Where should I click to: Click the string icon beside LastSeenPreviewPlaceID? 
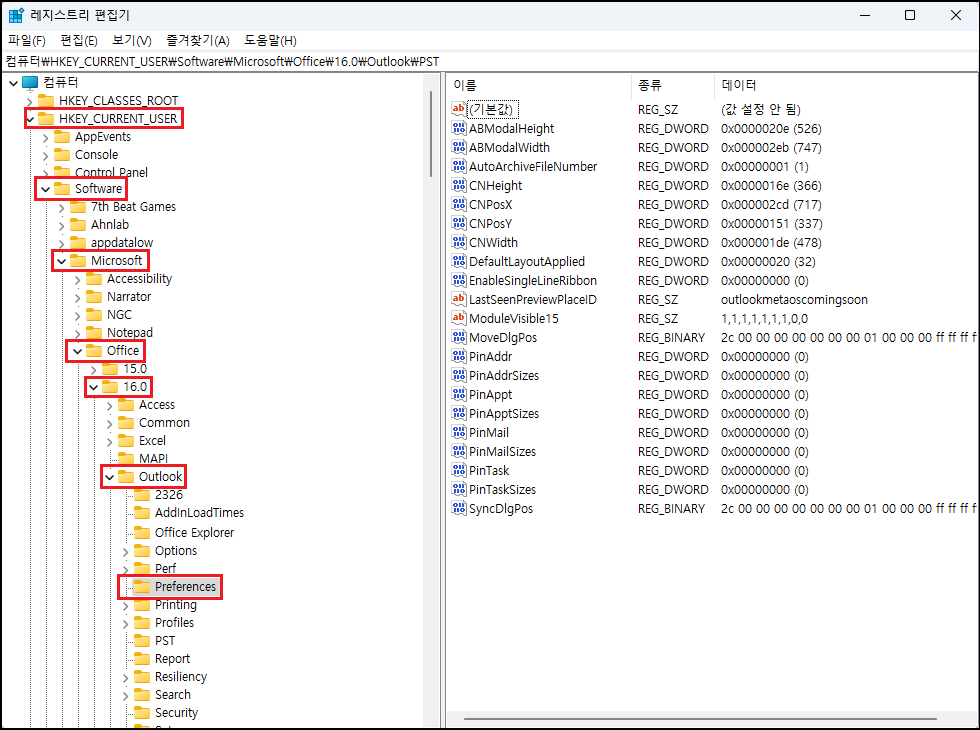coord(459,299)
